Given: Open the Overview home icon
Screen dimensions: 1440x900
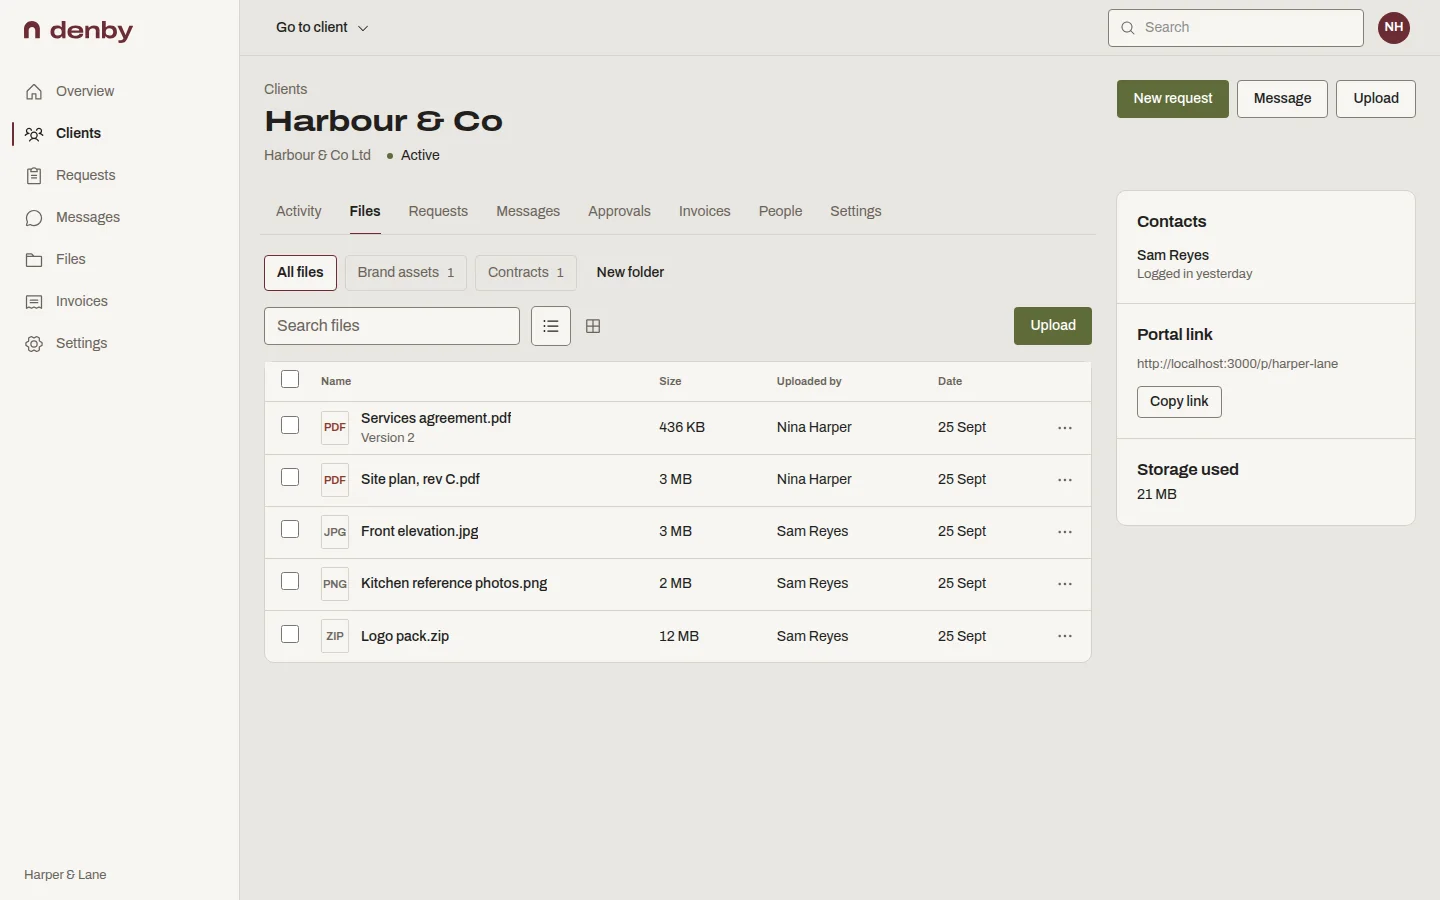Looking at the screenshot, I should [x=34, y=92].
